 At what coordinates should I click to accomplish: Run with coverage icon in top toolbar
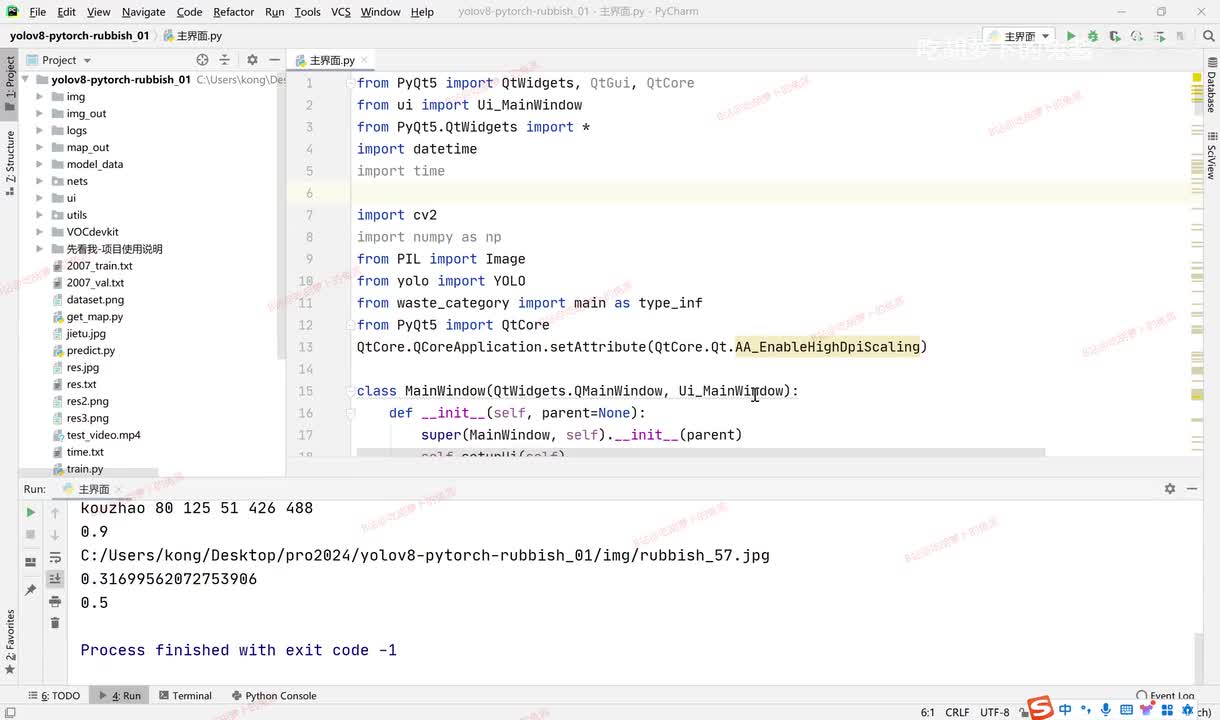1115,36
